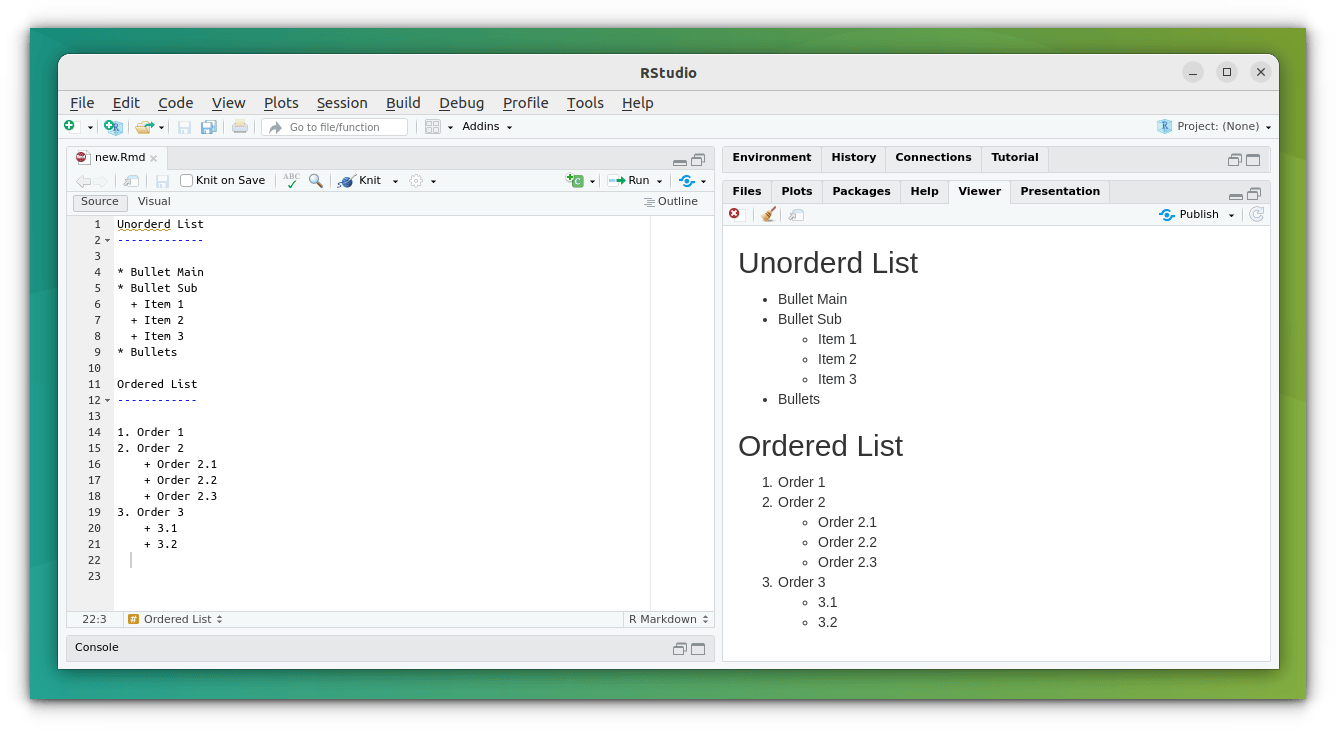The width and height of the screenshot is (1336, 731).
Task: Click the Save All icon
Action: pos(209,127)
